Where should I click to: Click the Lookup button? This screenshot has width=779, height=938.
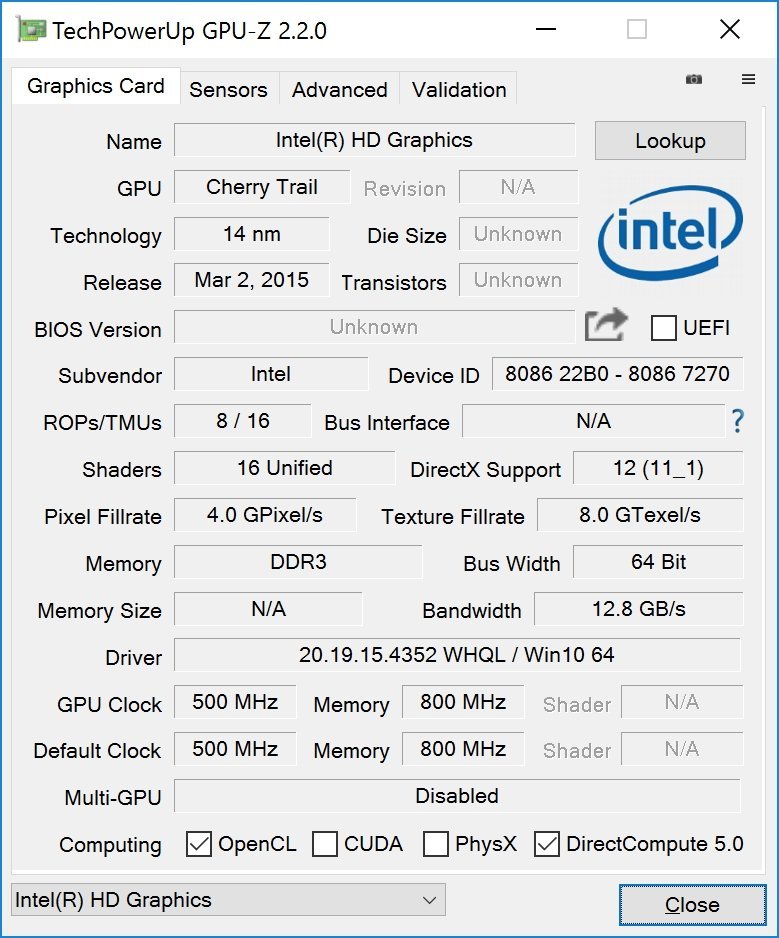click(670, 141)
